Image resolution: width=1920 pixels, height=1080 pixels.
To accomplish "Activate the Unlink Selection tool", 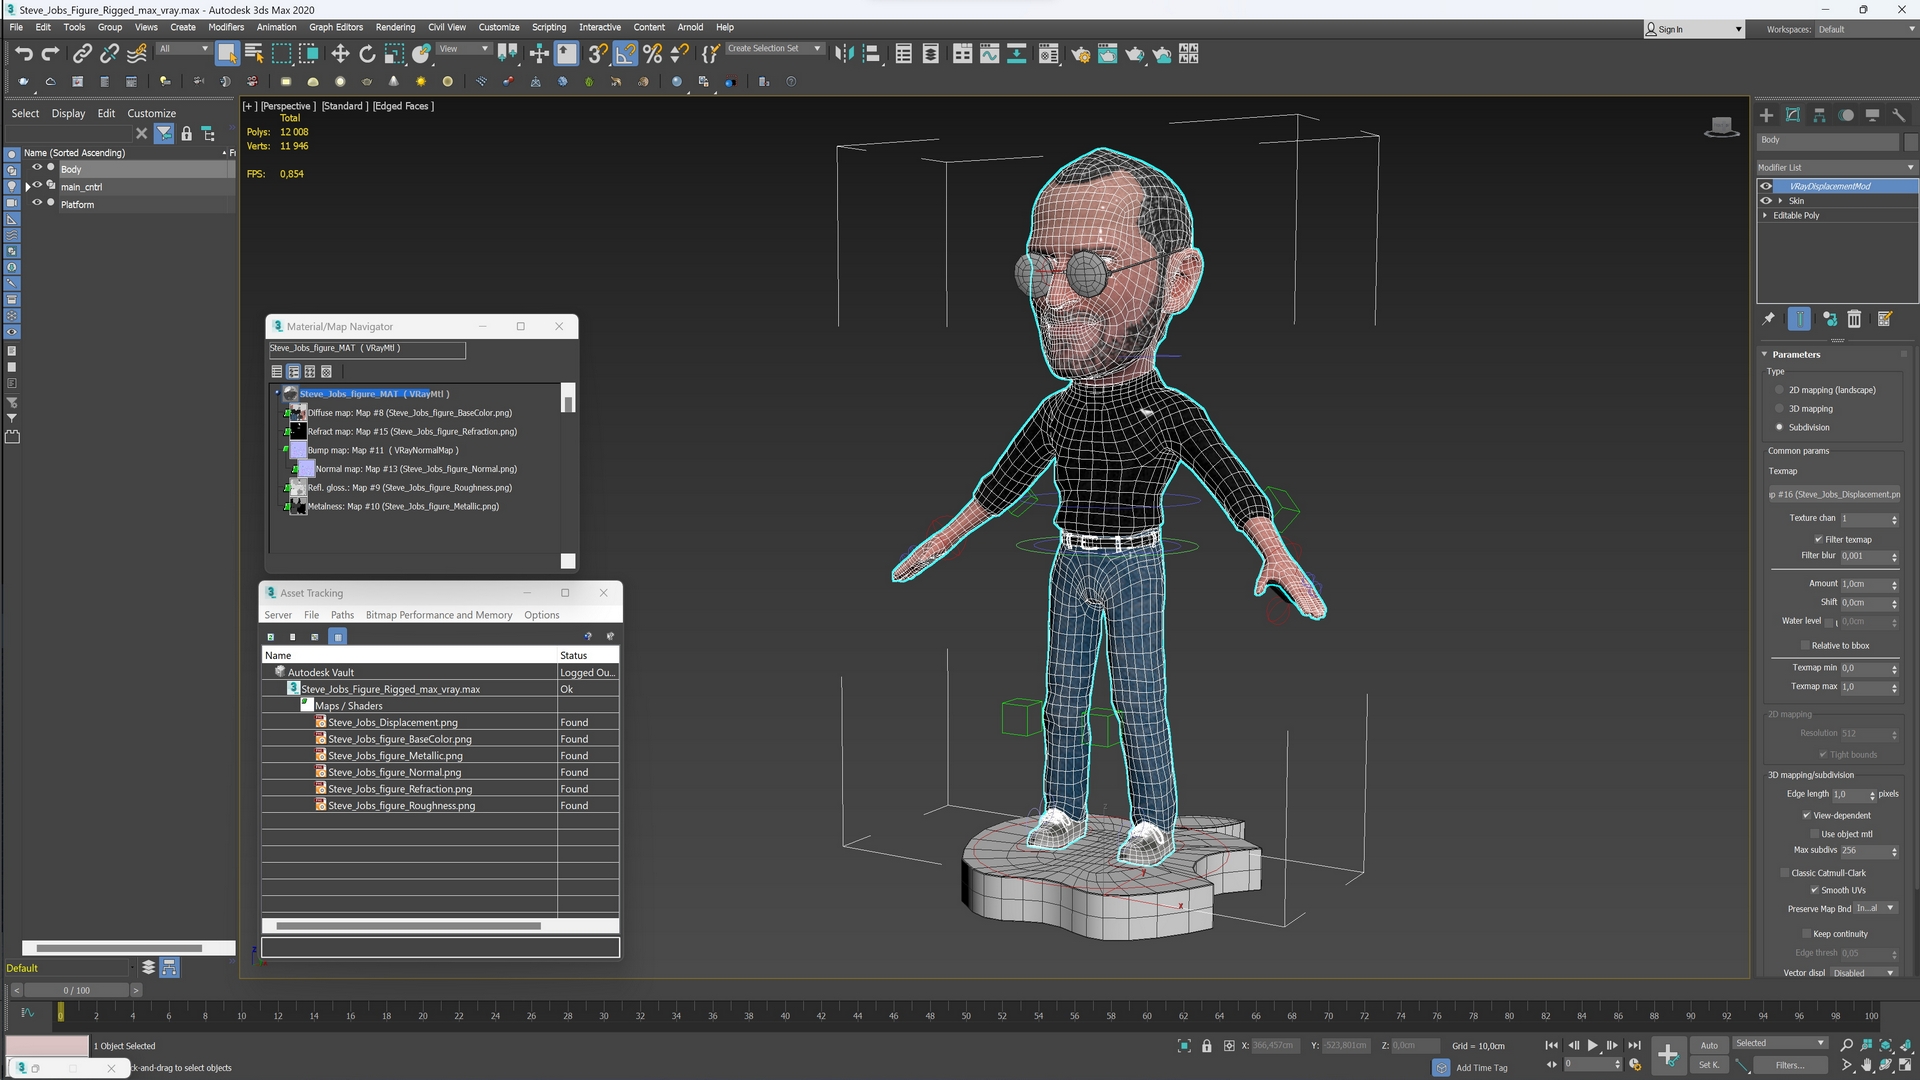I will point(109,54).
